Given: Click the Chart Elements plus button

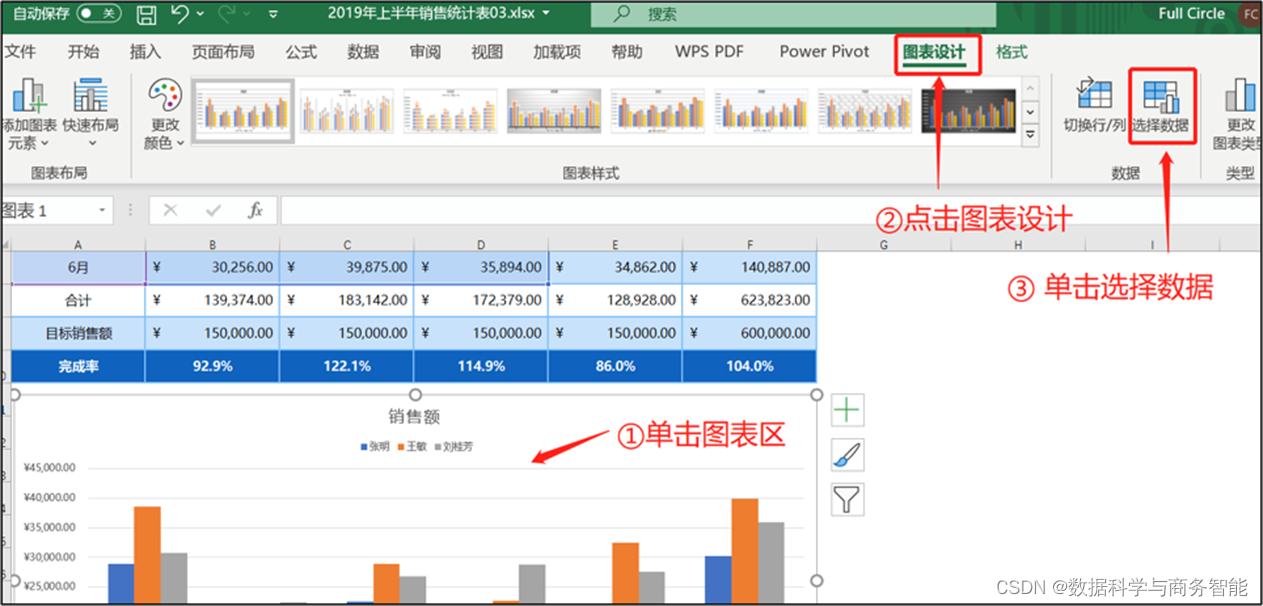Looking at the screenshot, I should coord(847,410).
